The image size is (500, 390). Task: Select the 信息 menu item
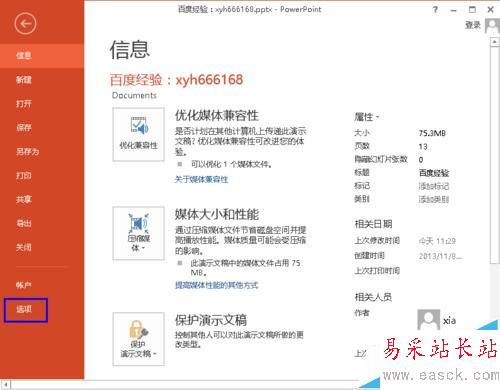(42, 56)
